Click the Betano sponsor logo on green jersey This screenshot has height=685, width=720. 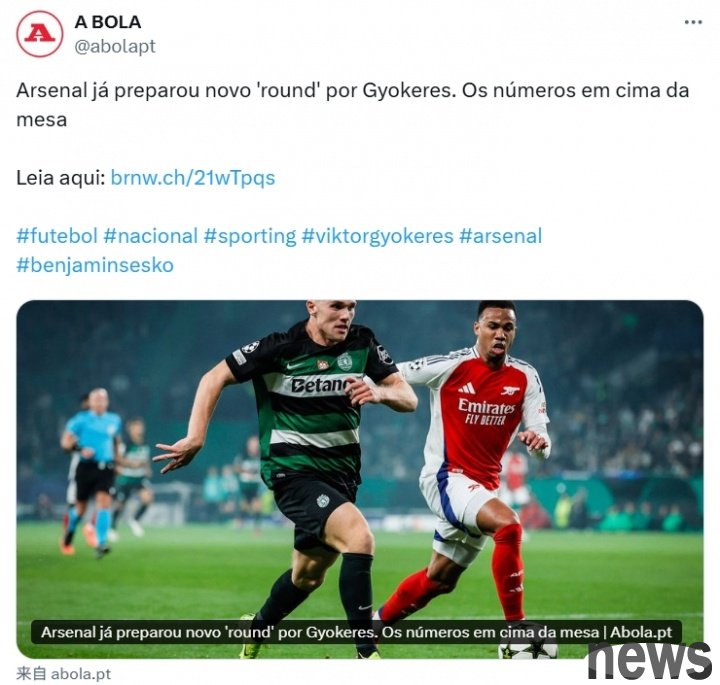321,385
